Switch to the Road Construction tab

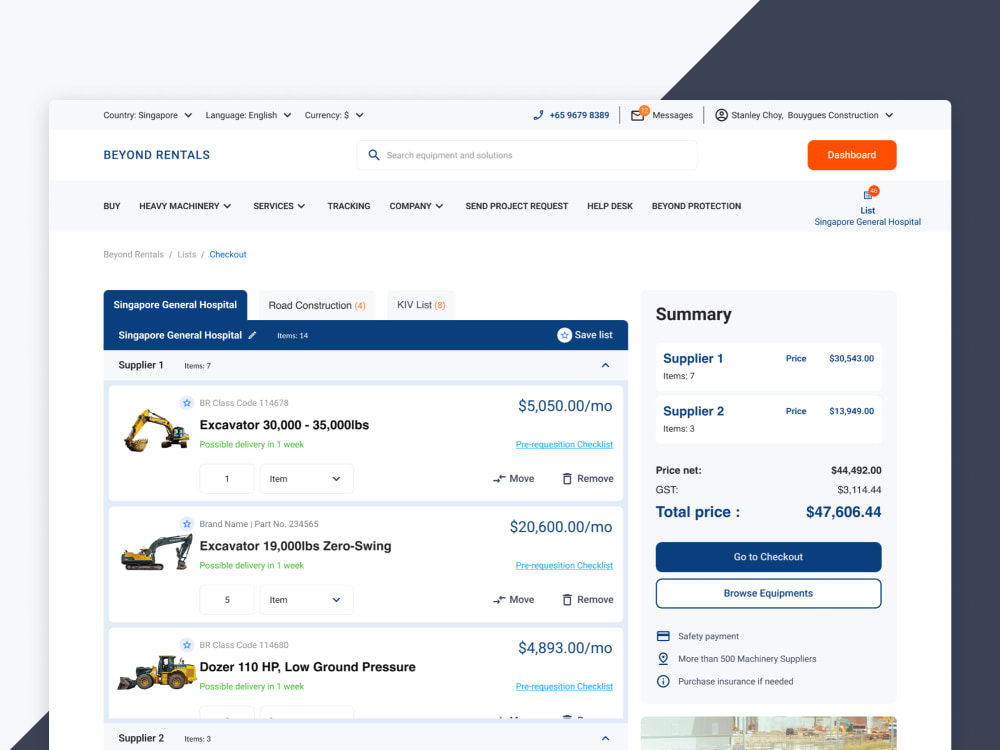click(316, 304)
